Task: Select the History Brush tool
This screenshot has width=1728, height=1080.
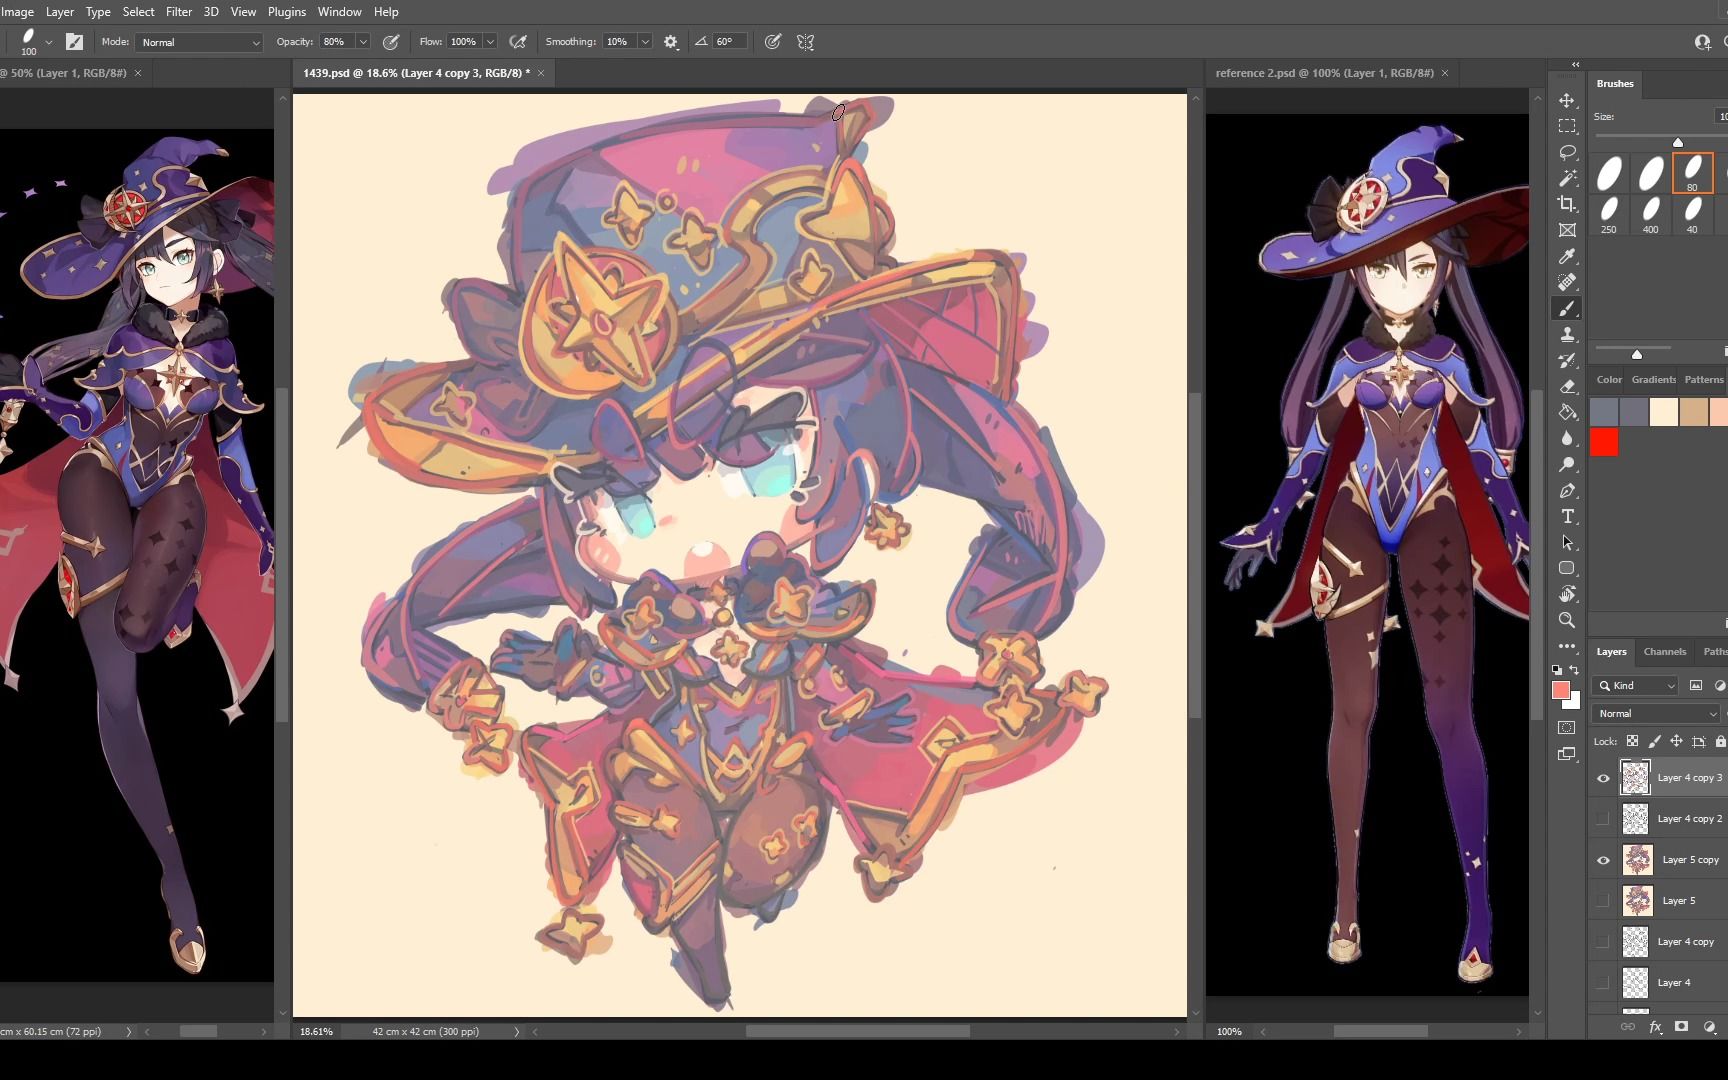Action: point(1567,360)
